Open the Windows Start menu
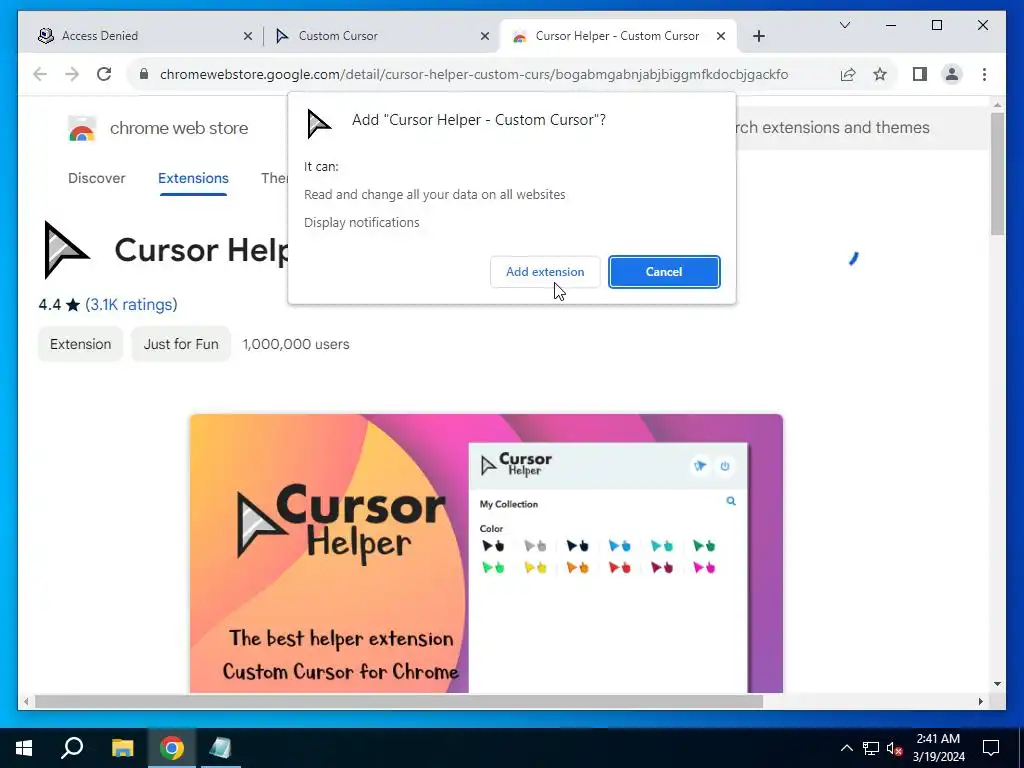1024x768 pixels. [24, 748]
